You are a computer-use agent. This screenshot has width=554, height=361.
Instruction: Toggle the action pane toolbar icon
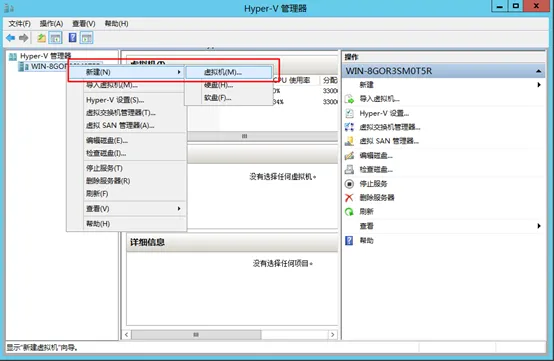click(x=87, y=38)
